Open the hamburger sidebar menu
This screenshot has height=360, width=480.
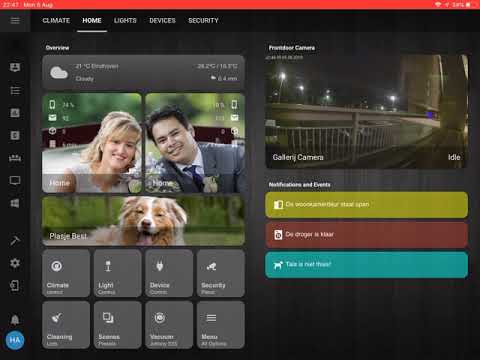15,21
